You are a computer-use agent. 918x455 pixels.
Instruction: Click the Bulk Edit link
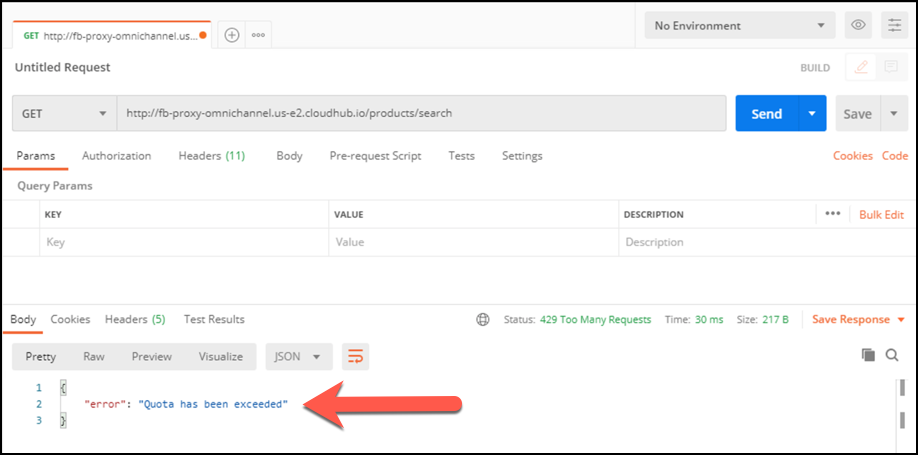(x=882, y=214)
